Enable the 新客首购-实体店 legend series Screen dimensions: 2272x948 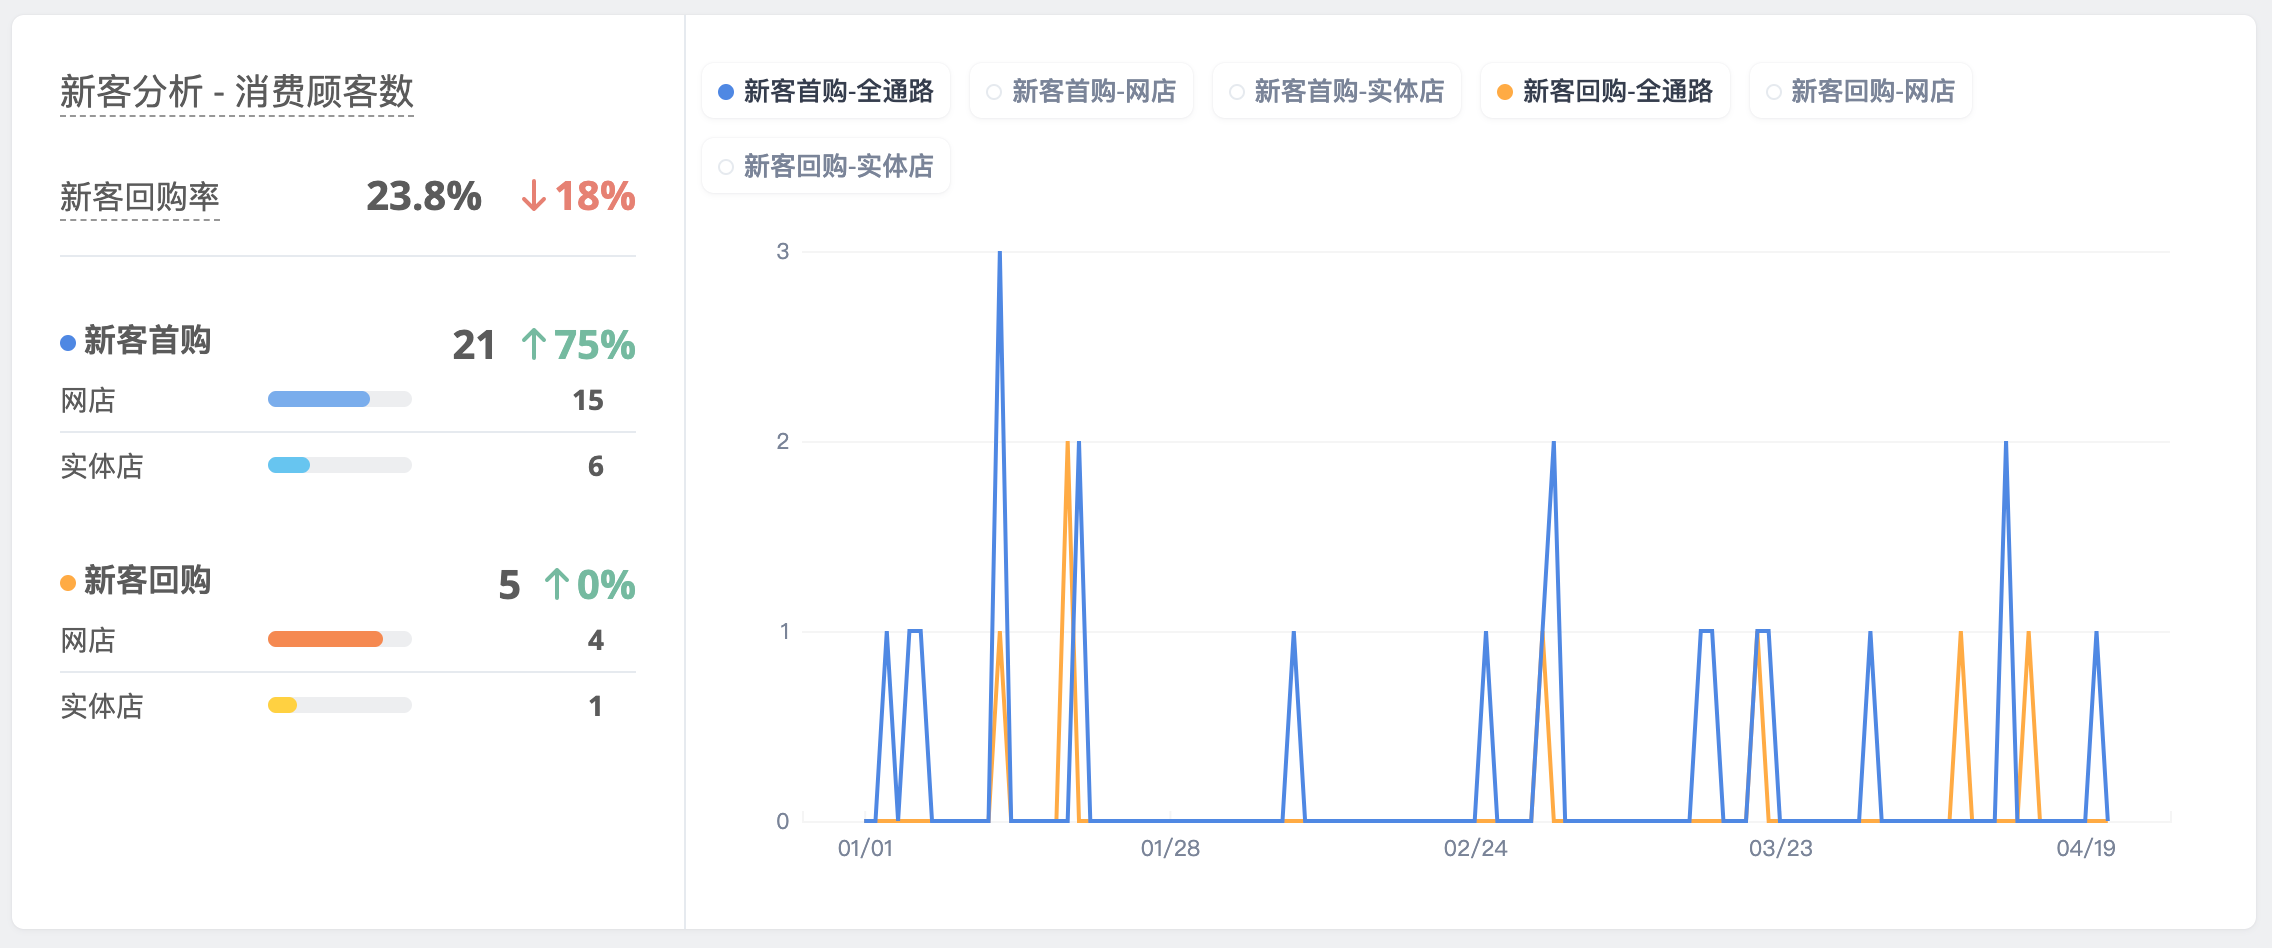pyautogui.click(x=1337, y=91)
